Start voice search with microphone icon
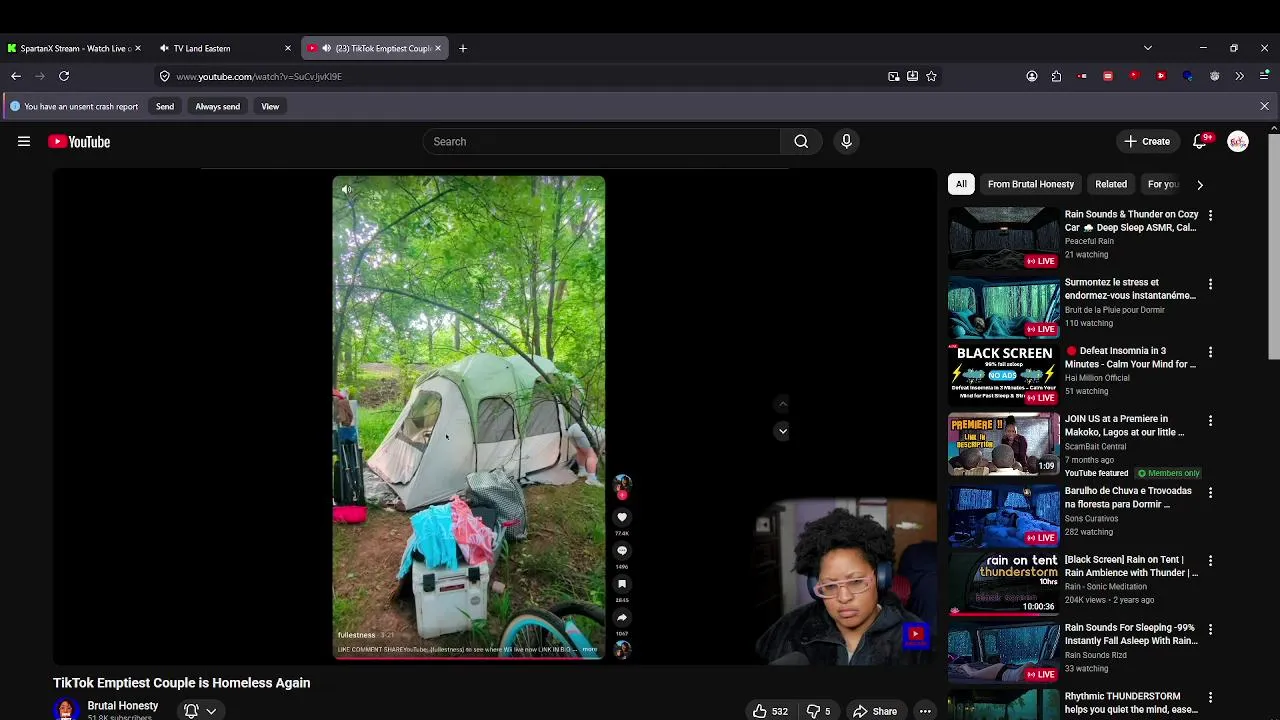Image resolution: width=1280 pixels, height=720 pixels. point(846,142)
